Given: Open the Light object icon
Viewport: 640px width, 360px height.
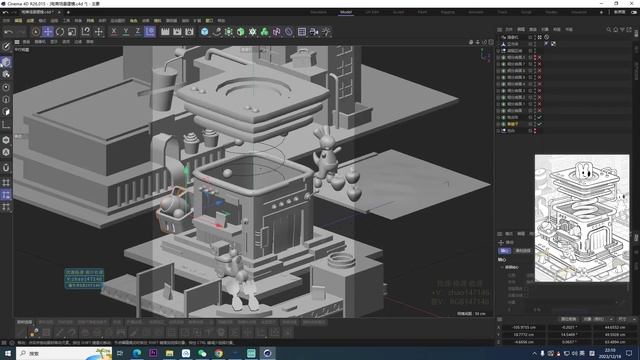Looking at the screenshot, I should click(326, 32).
